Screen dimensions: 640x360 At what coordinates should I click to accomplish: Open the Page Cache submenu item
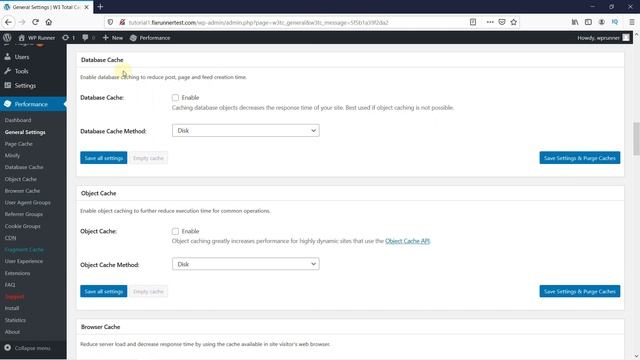click(19, 144)
